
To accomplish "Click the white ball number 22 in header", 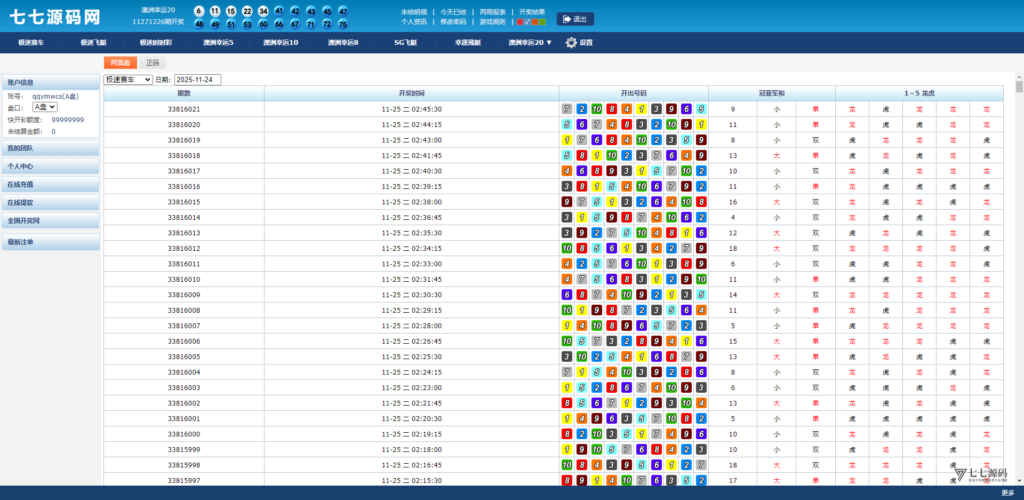I will pyautogui.click(x=247, y=12).
